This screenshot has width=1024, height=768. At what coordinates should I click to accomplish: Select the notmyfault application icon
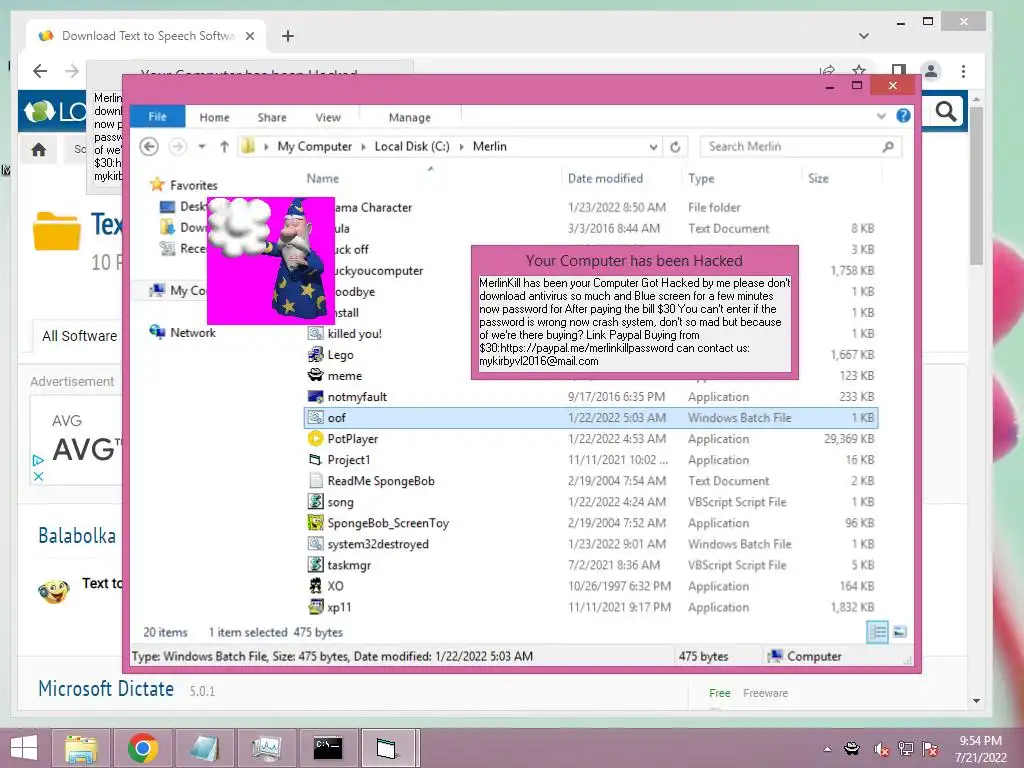click(x=315, y=396)
